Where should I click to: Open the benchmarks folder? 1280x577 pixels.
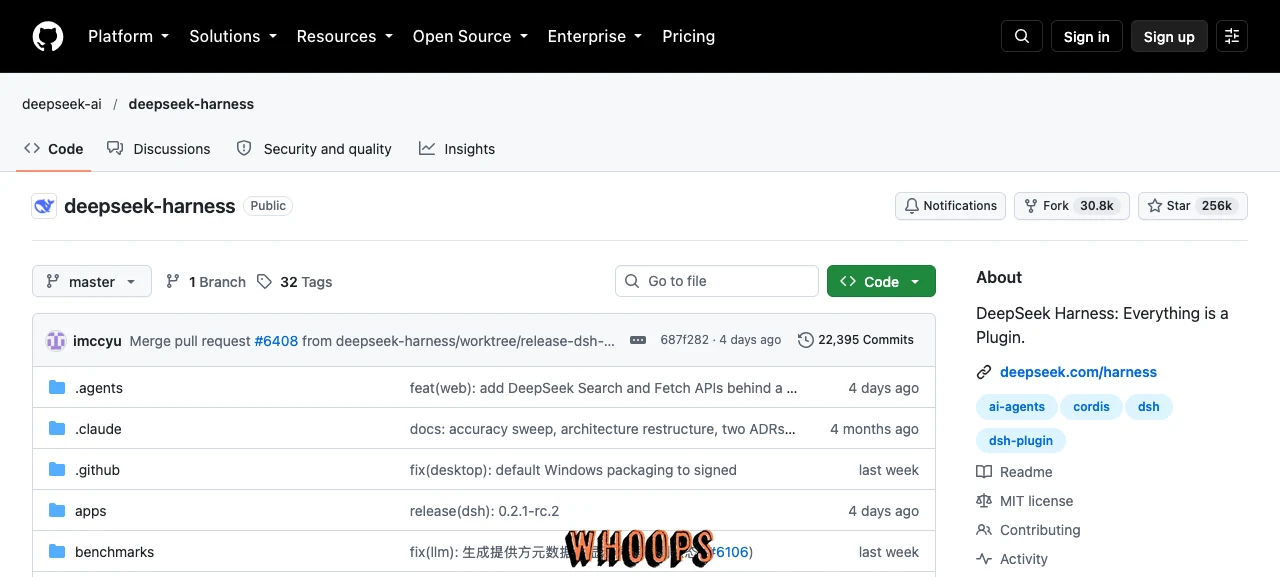(x=115, y=552)
